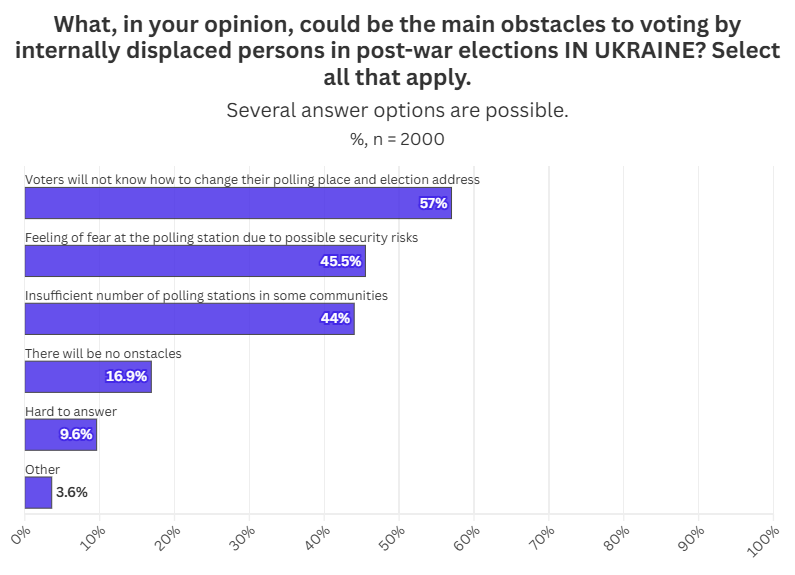Click the 'There will be no onstacles' label
This screenshot has width=795, height=575.
coord(103,354)
